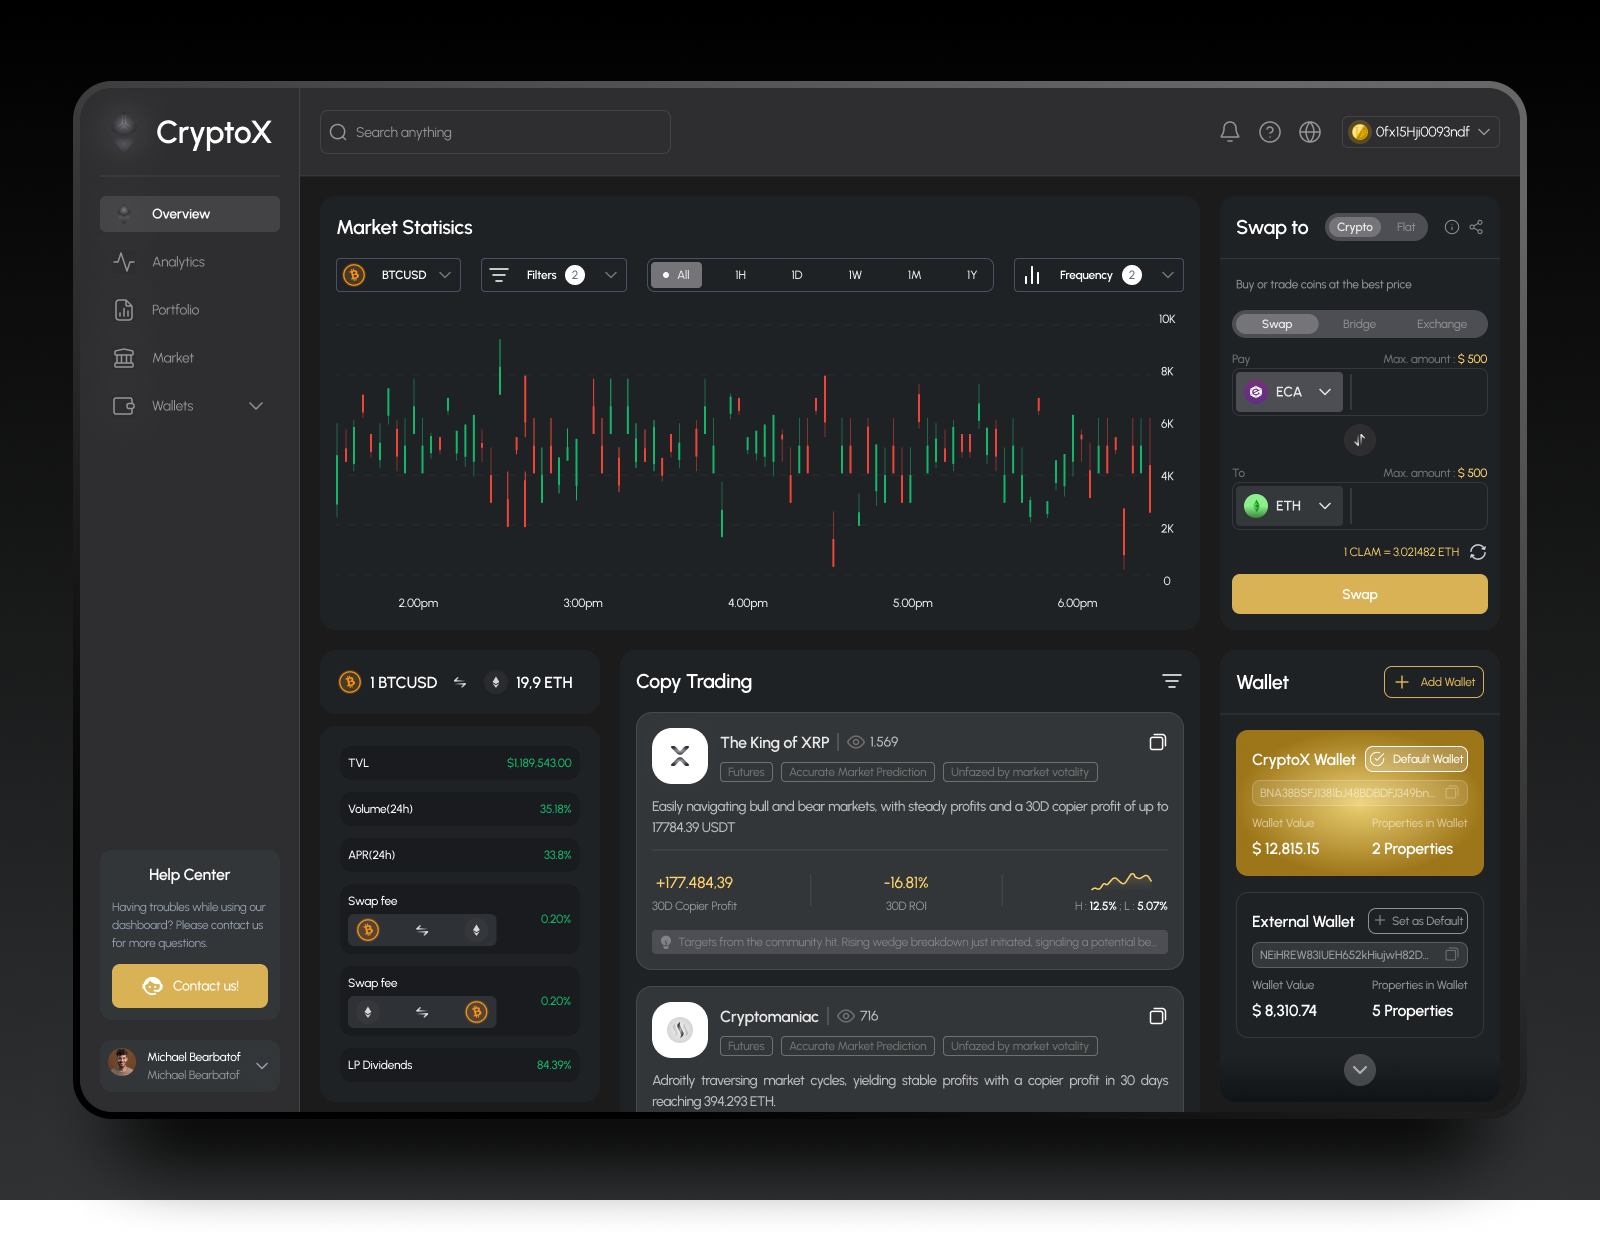Select the Analytics icon in the sidebar
The width and height of the screenshot is (1600, 1241).
pyautogui.click(x=123, y=261)
